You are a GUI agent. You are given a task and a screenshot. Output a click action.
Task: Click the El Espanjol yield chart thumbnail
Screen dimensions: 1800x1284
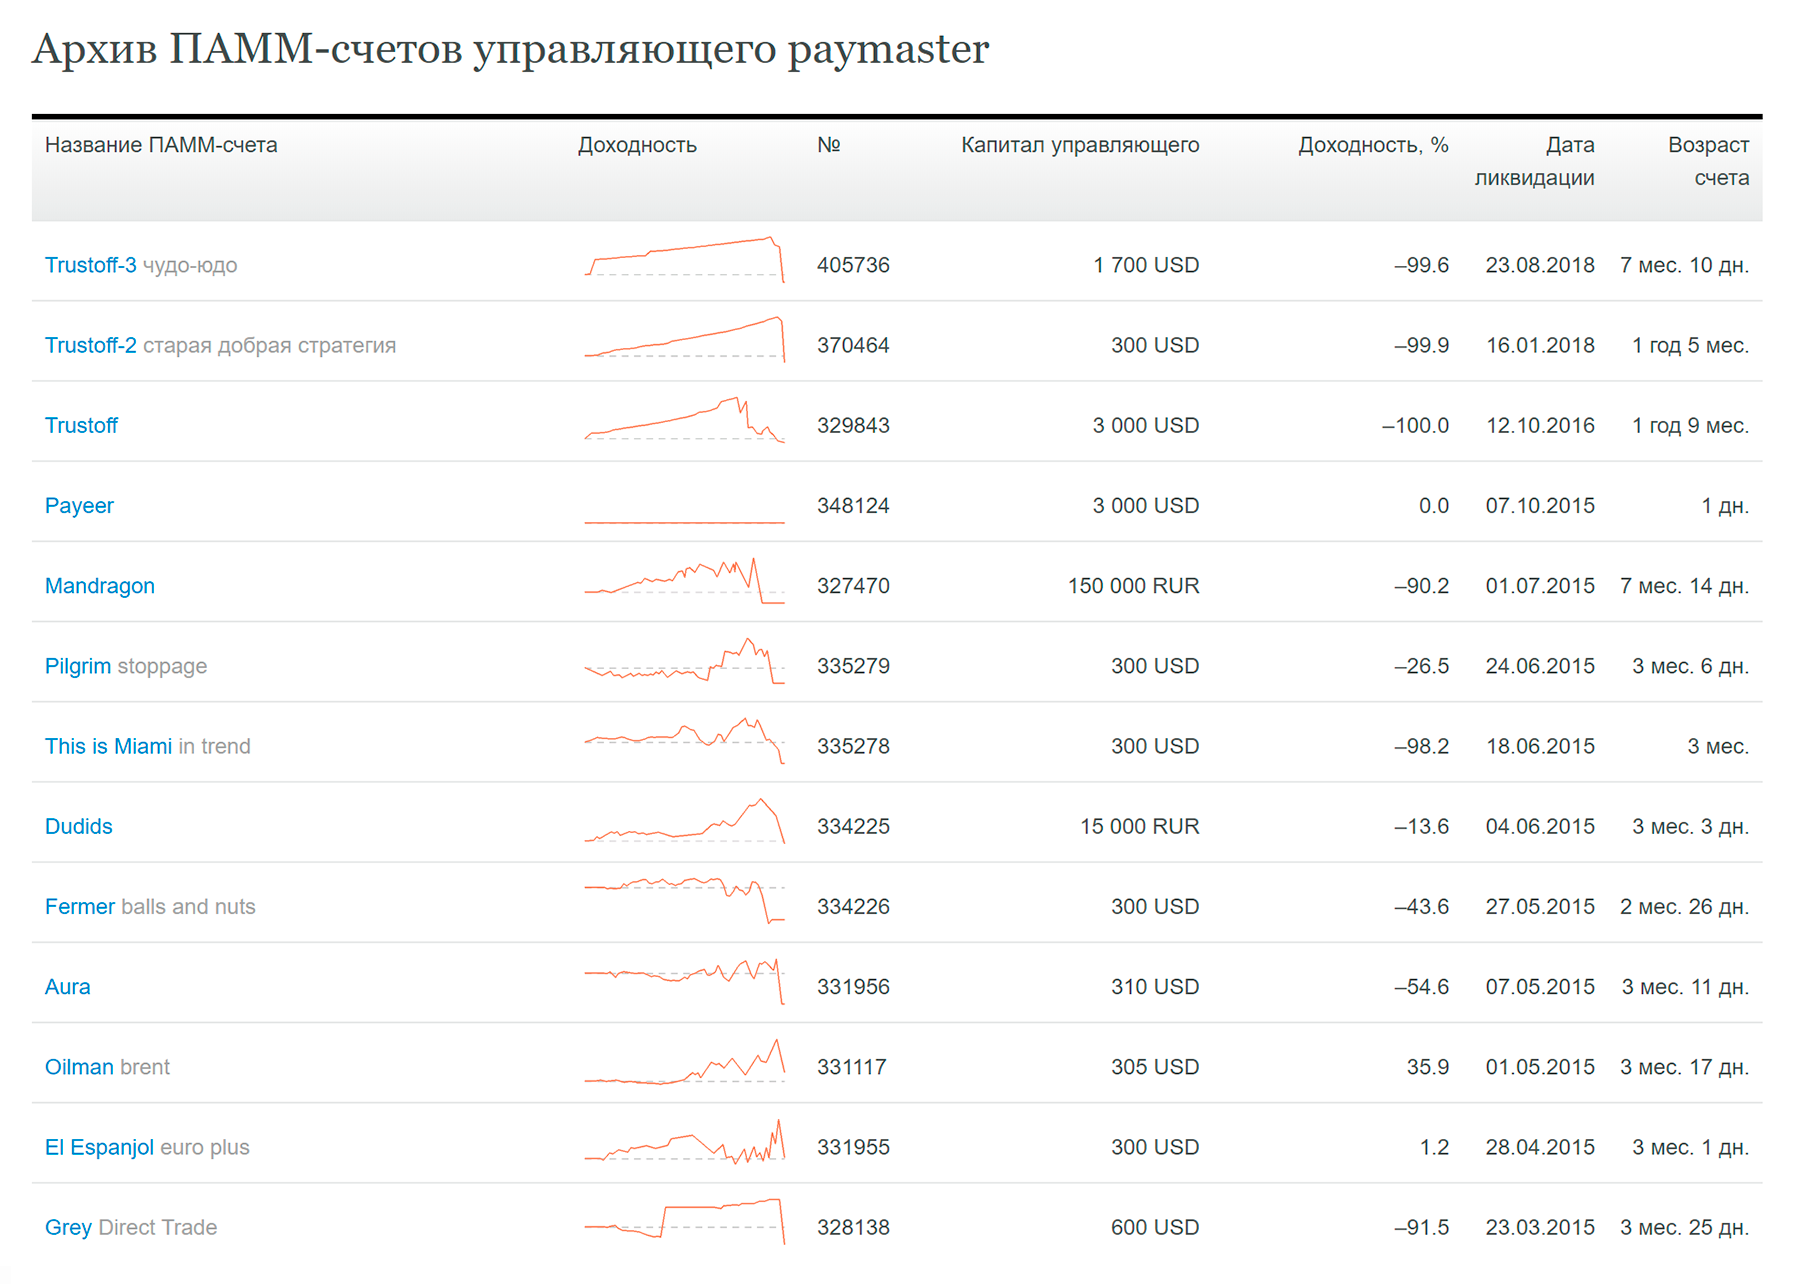[x=685, y=1141]
